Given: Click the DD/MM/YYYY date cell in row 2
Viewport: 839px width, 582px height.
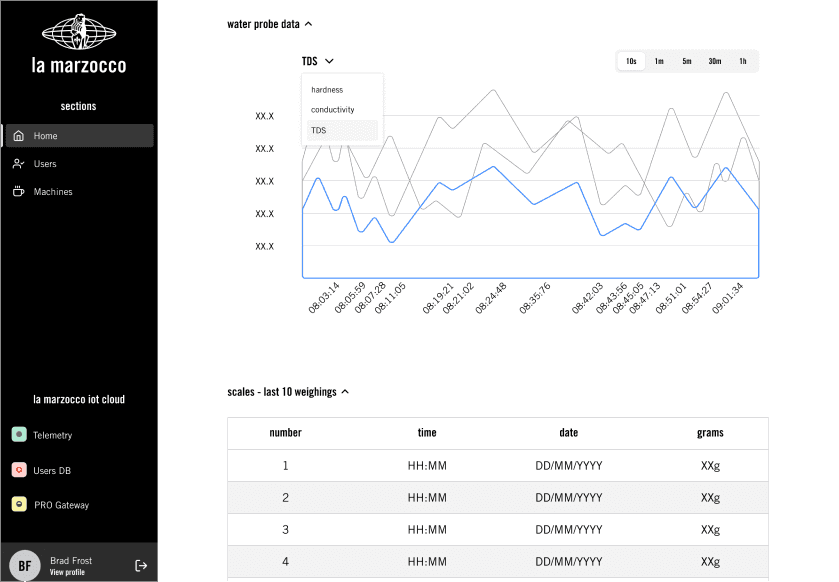Looking at the screenshot, I should (x=569, y=497).
